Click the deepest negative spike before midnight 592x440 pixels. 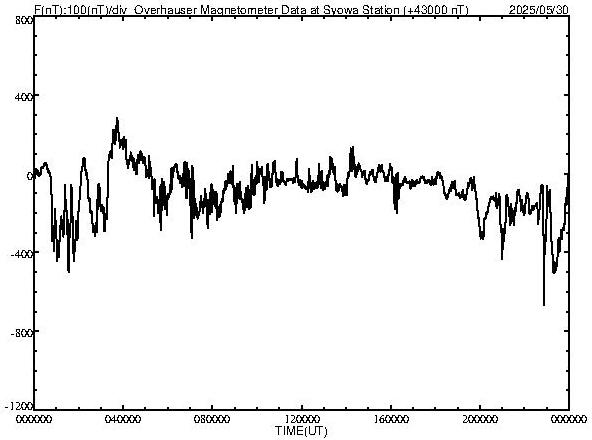coord(544,302)
